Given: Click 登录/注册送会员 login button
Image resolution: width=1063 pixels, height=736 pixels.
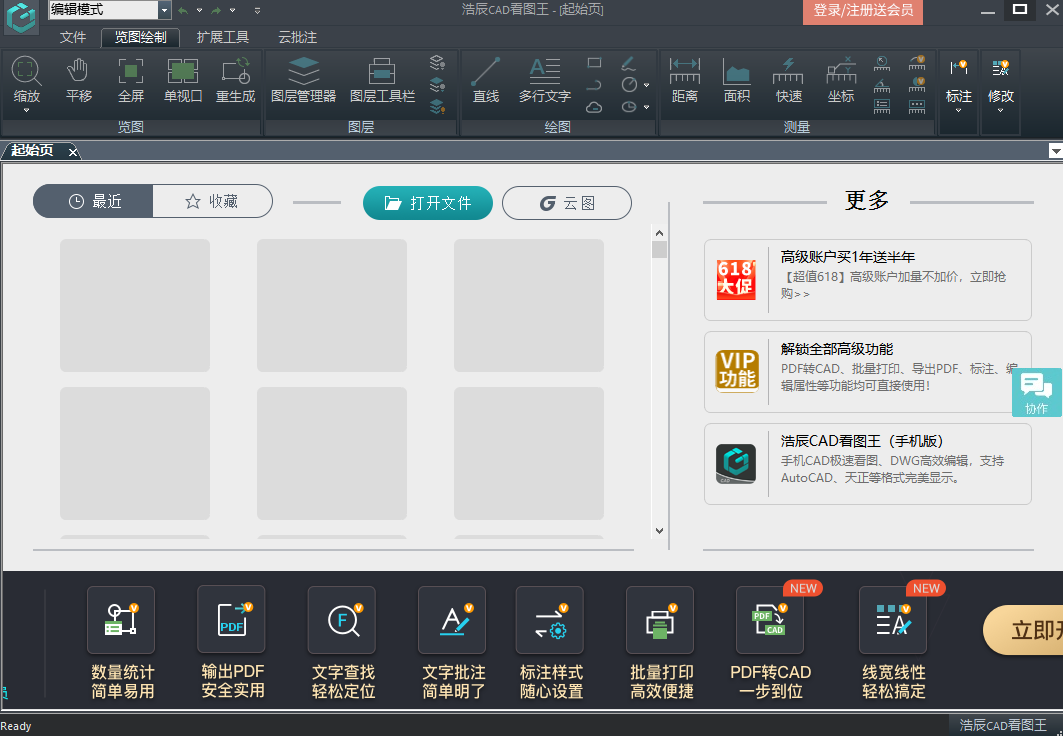Looking at the screenshot, I should pos(863,10).
